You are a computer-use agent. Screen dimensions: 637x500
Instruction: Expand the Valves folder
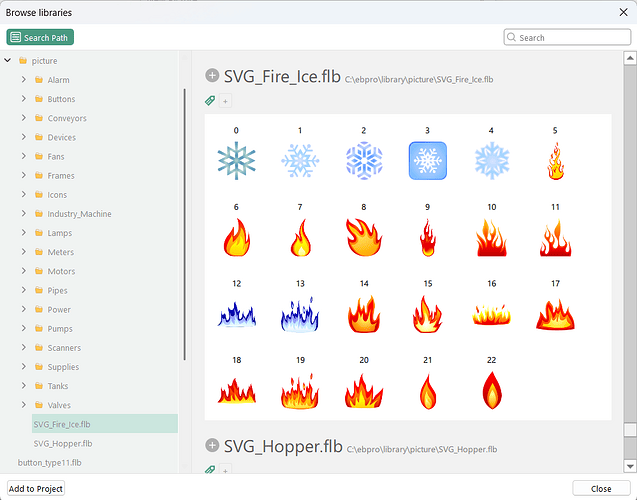click(x=24, y=405)
